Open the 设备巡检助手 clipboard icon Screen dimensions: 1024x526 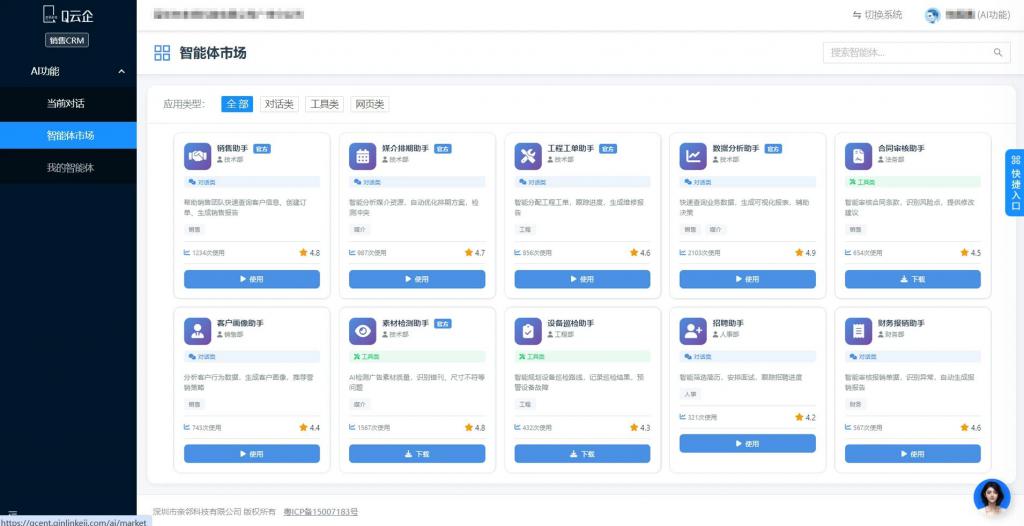click(528, 331)
